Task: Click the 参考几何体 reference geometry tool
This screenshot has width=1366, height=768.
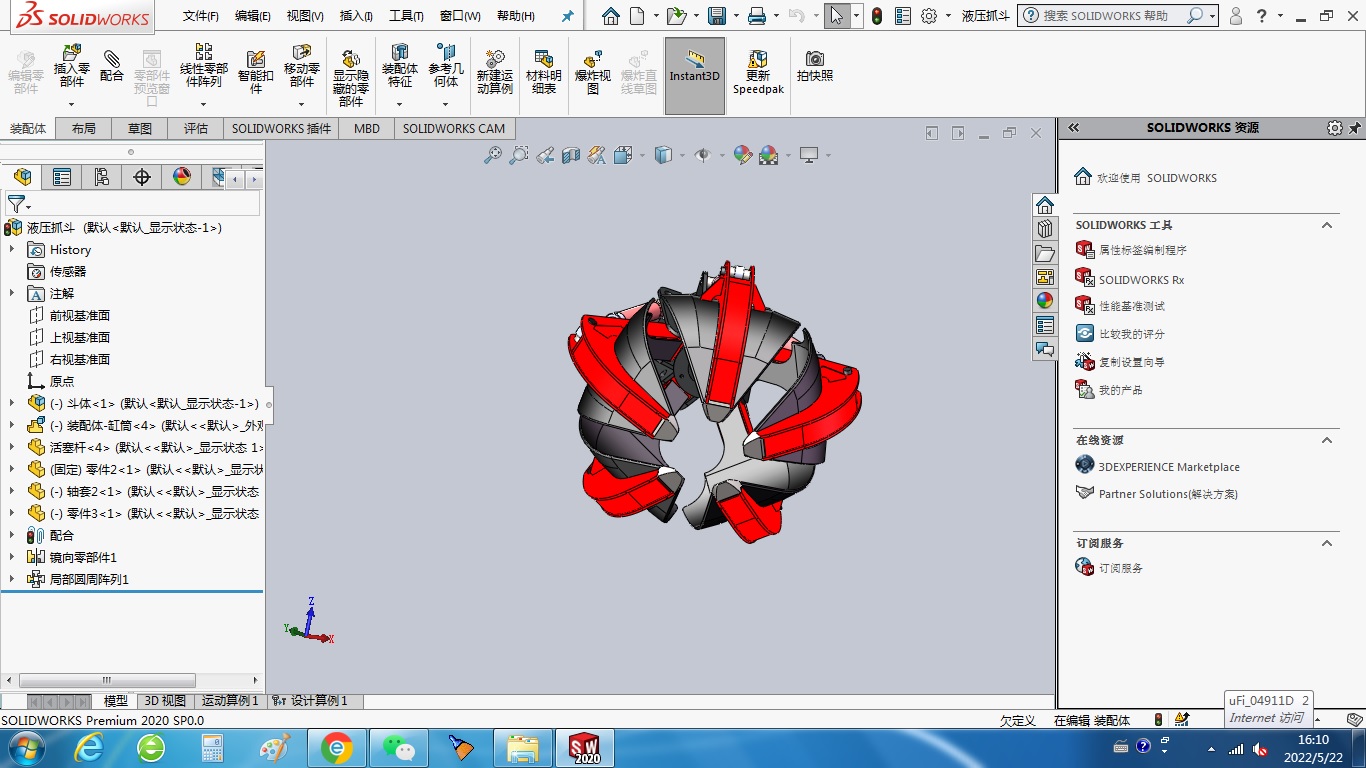Action: [446, 67]
